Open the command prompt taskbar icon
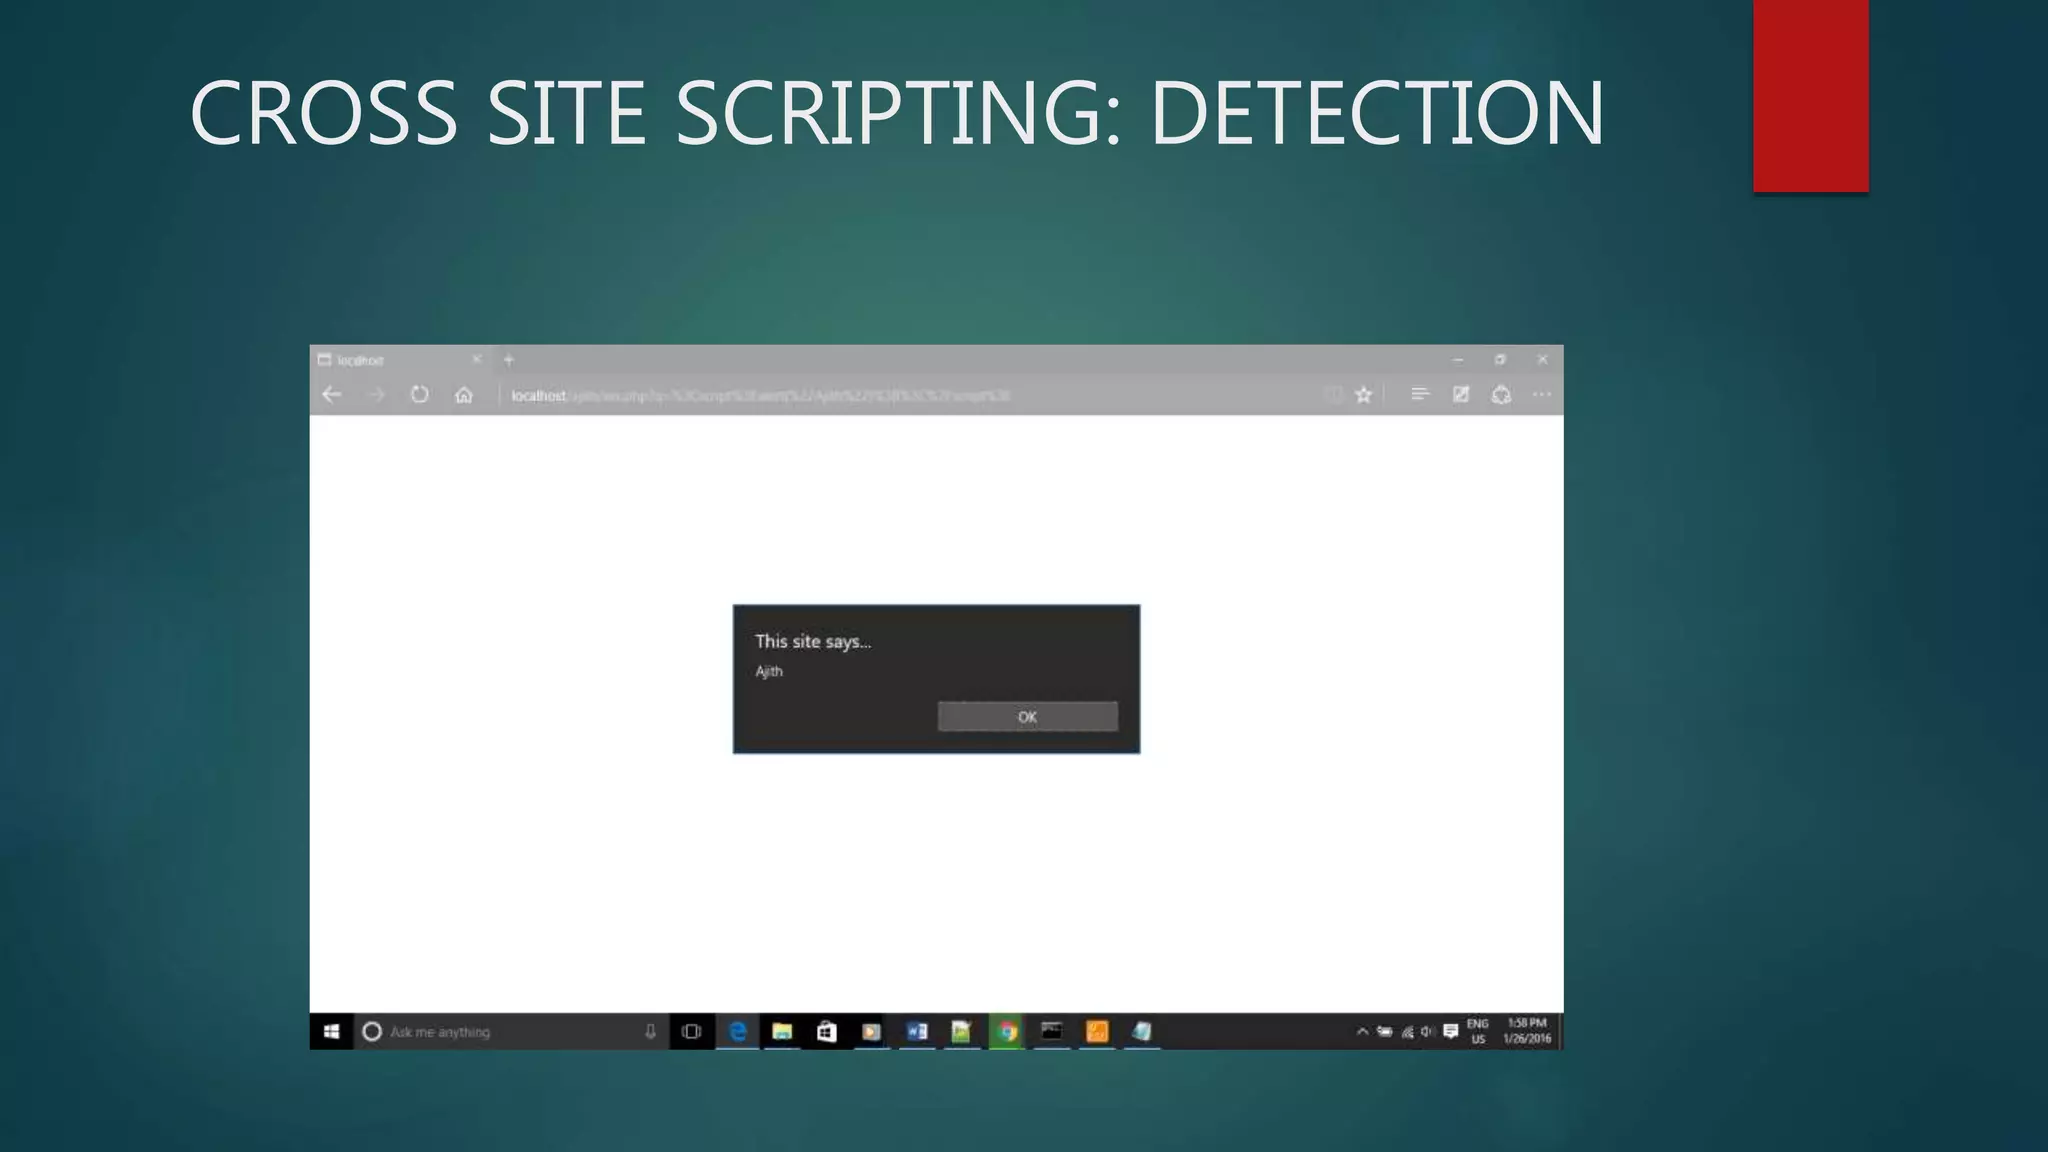The height and width of the screenshot is (1152, 2048). pos(1052,1032)
